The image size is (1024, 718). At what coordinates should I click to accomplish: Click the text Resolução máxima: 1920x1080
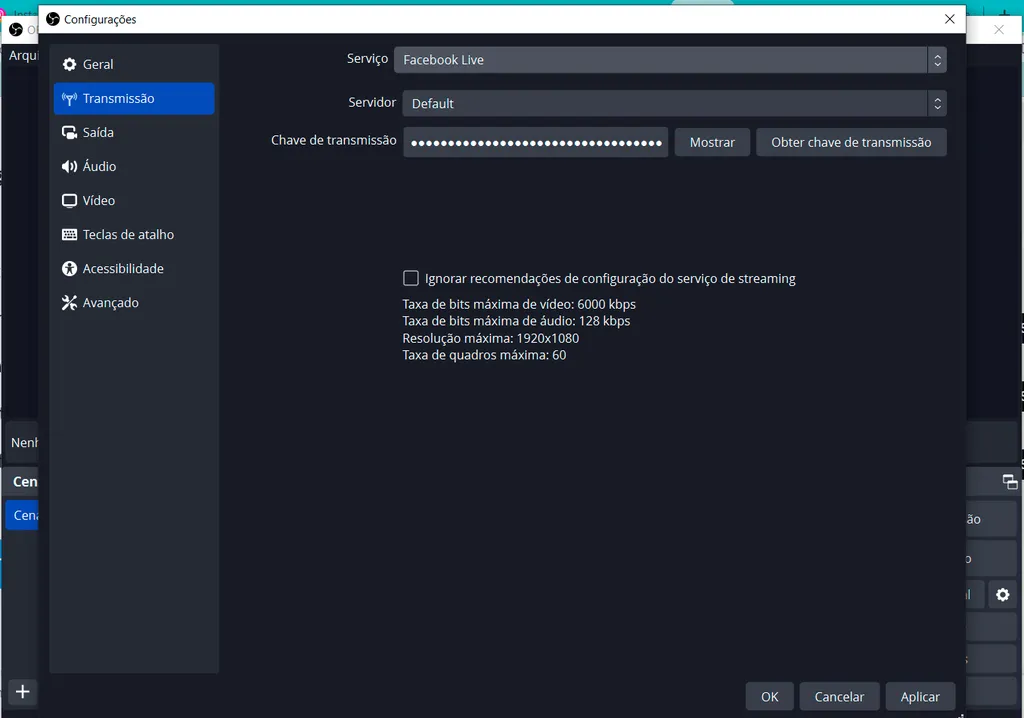[490, 338]
